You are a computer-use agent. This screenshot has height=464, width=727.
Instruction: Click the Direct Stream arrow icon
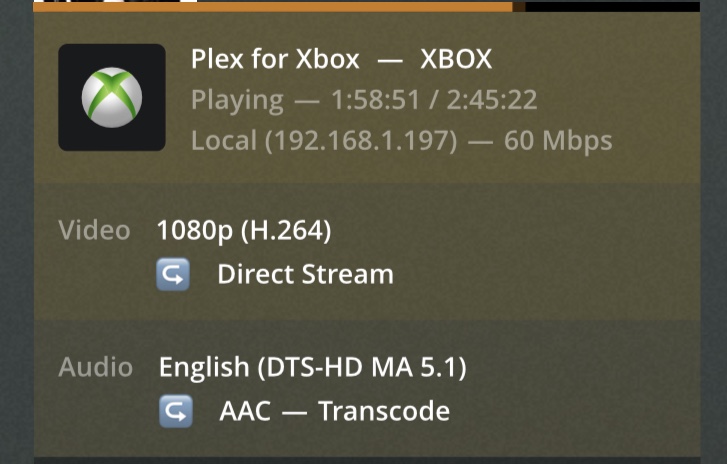click(173, 274)
